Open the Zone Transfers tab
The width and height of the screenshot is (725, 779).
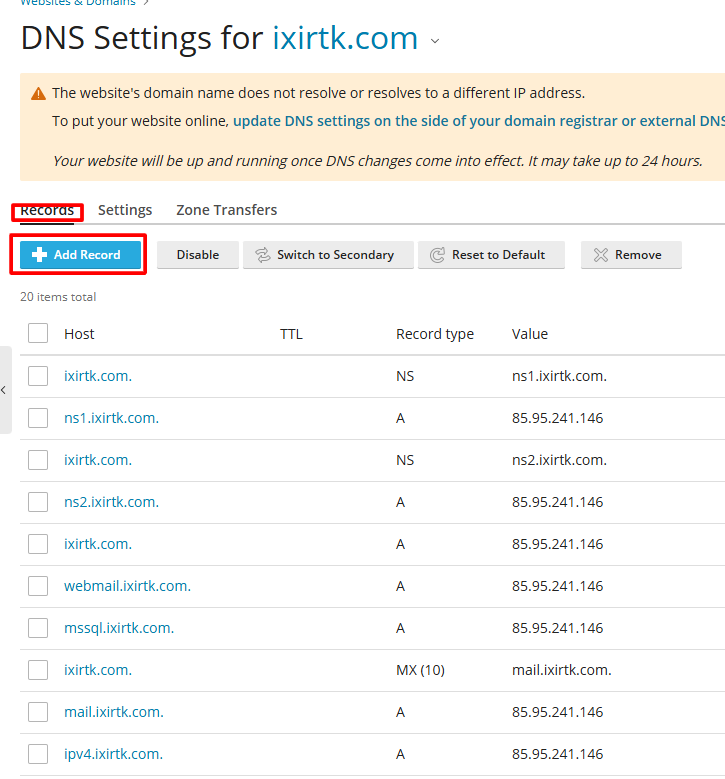[x=226, y=210]
